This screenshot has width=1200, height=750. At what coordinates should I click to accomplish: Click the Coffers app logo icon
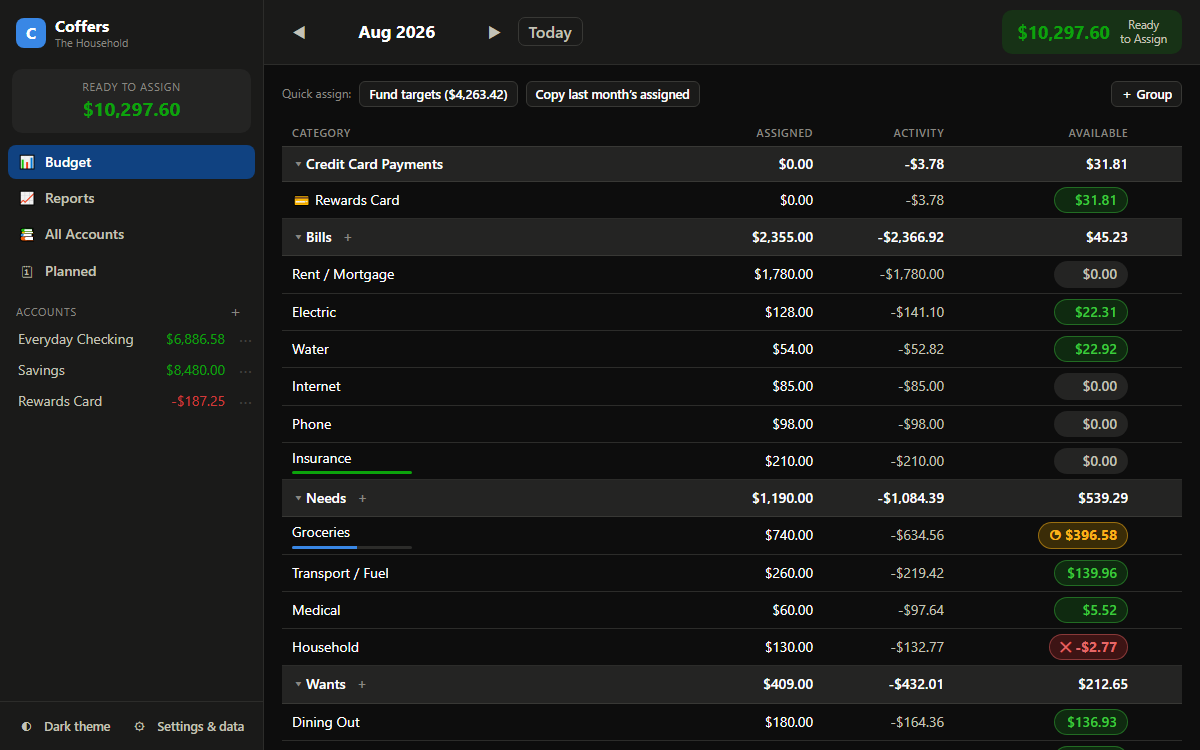click(x=31, y=33)
